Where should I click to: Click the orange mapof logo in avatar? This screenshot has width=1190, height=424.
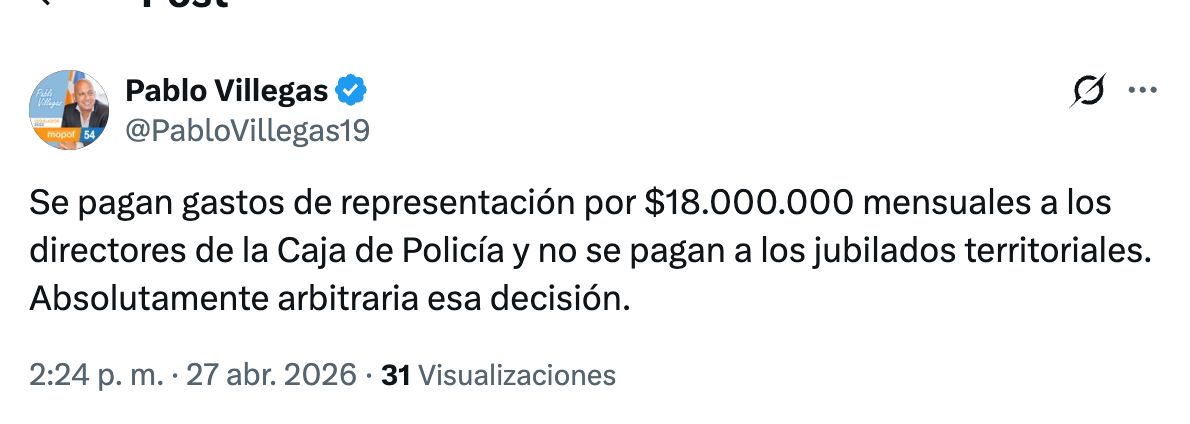[x=60, y=134]
